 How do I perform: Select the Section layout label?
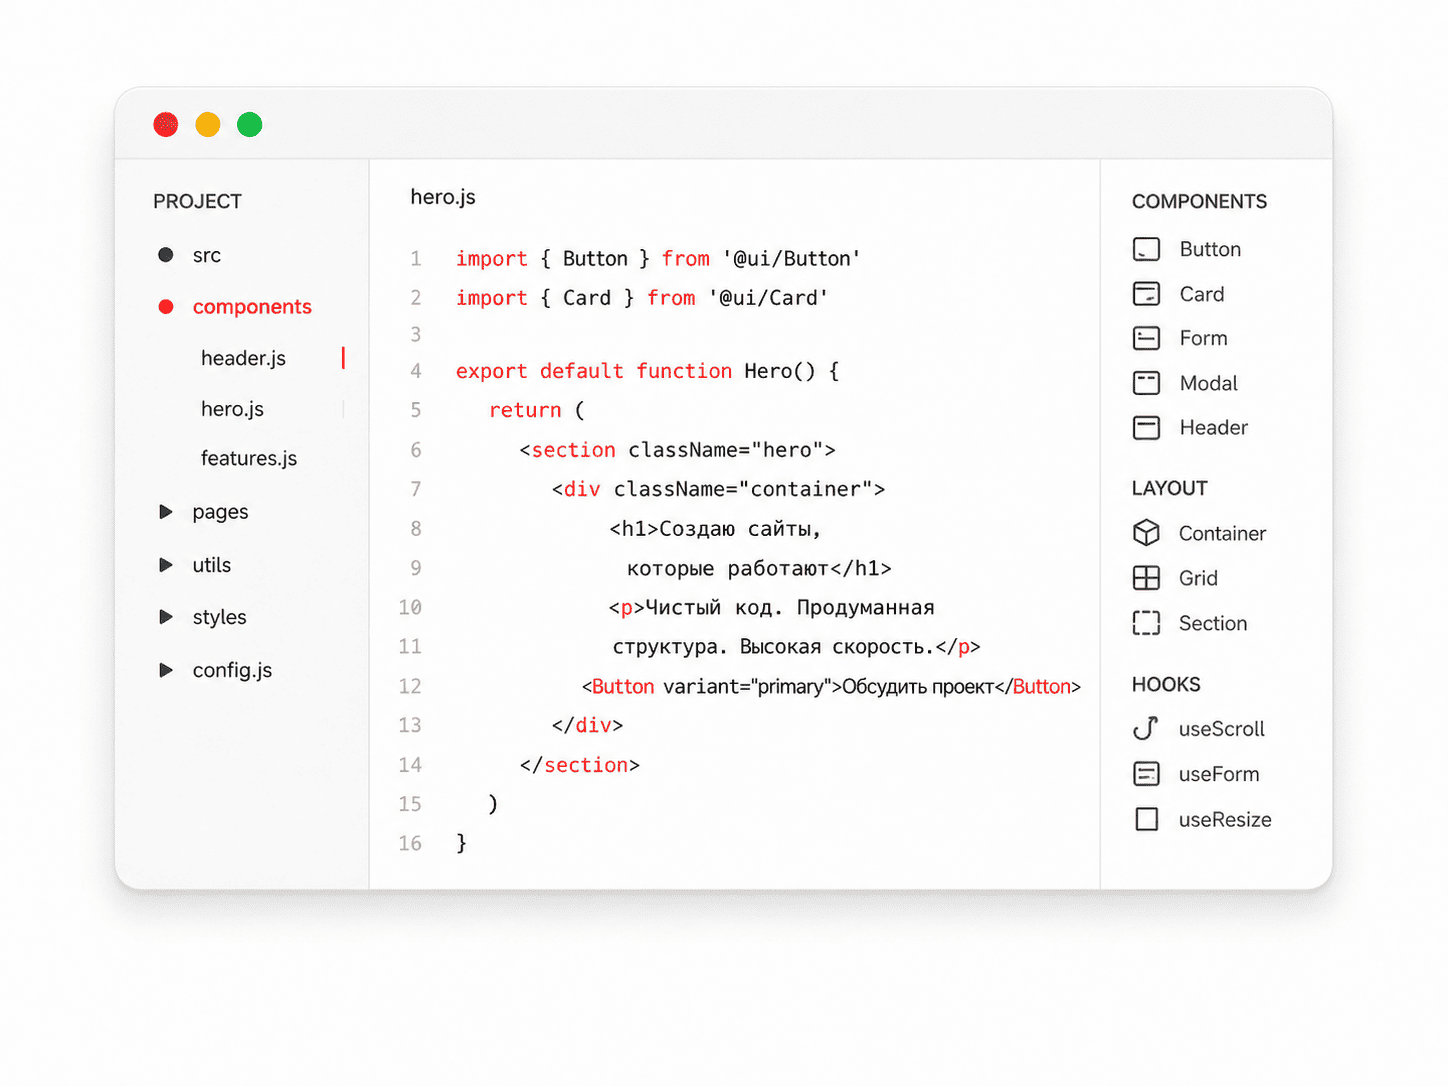pyautogui.click(x=1213, y=623)
